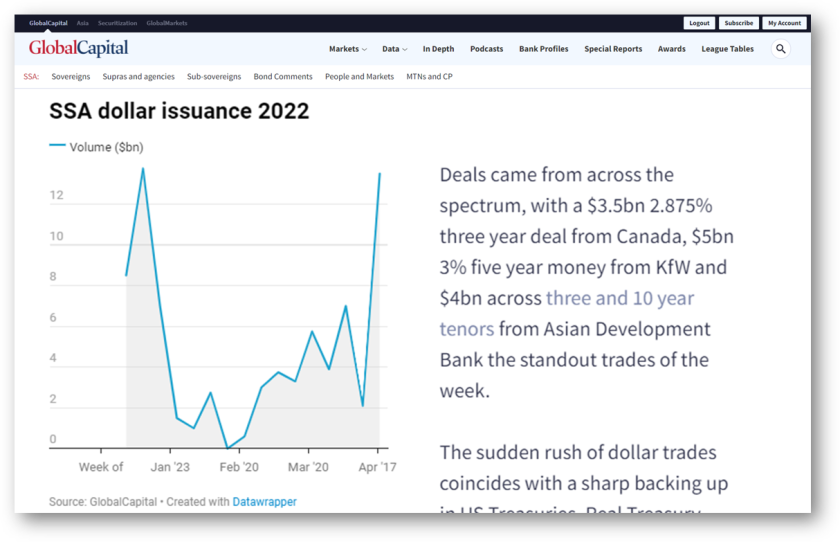Click the GlobalCapital logo

(78, 48)
